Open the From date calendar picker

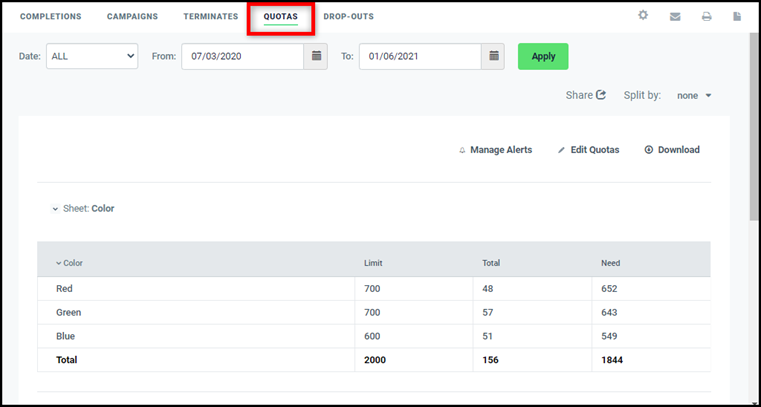click(316, 56)
